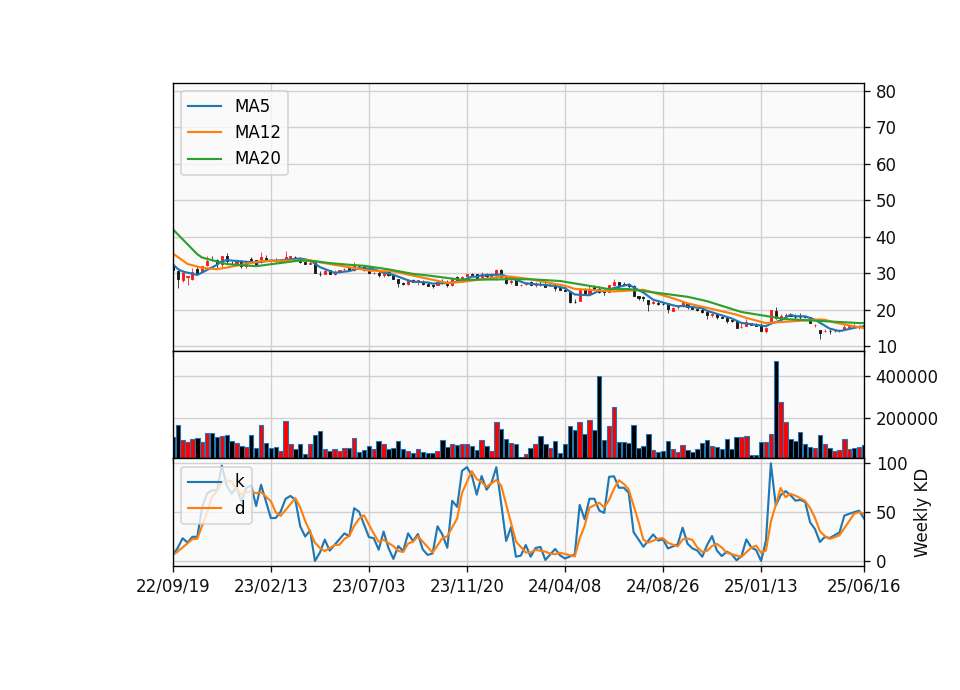The height and width of the screenshot is (690, 960).
Task: Click the price axis value 30
Action: coord(886,274)
